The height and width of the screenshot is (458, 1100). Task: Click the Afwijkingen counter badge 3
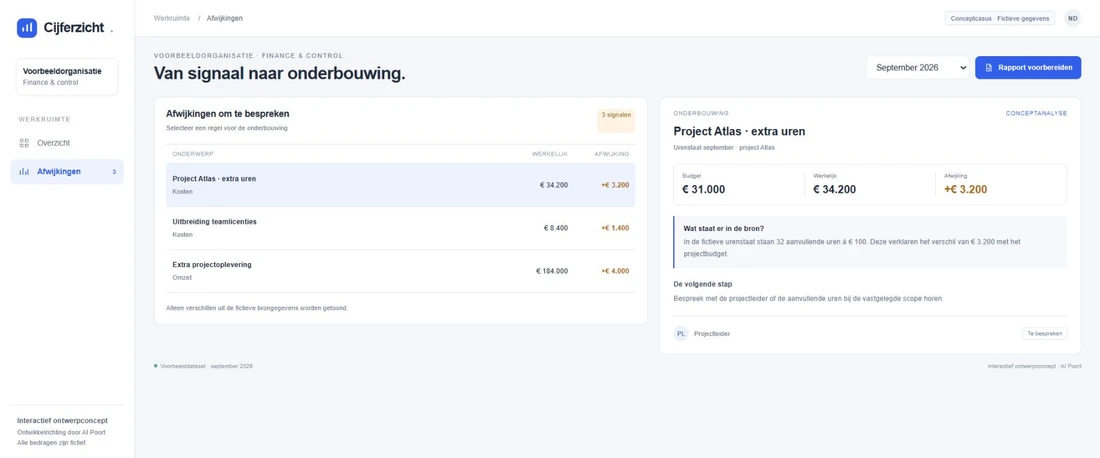[114, 172]
